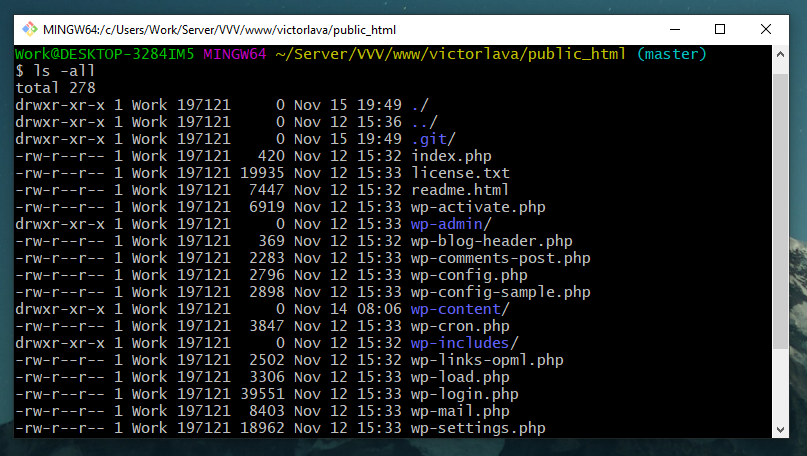This screenshot has height=456, width=807.
Task: Click the 'wp-config-sample.php' file name
Action: point(501,292)
